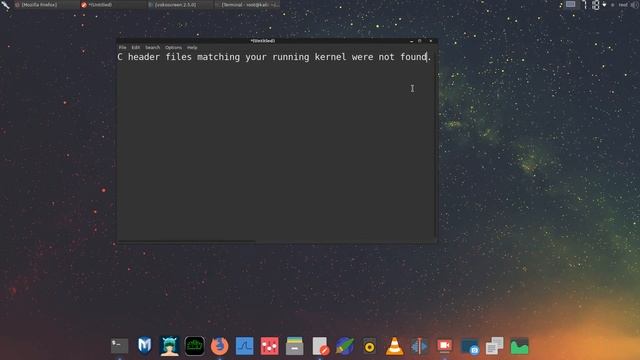640x360 pixels.
Task: Close the Untitled editor window
Action: pyautogui.click(x=431, y=41)
